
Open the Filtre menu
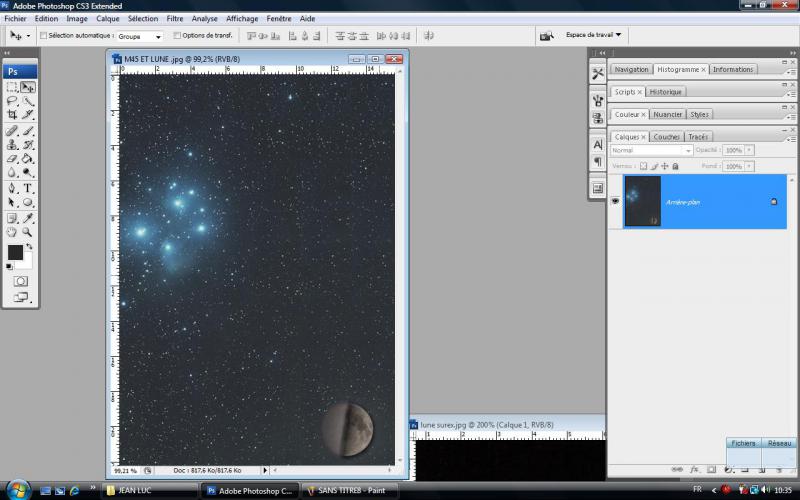pos(174,18)
